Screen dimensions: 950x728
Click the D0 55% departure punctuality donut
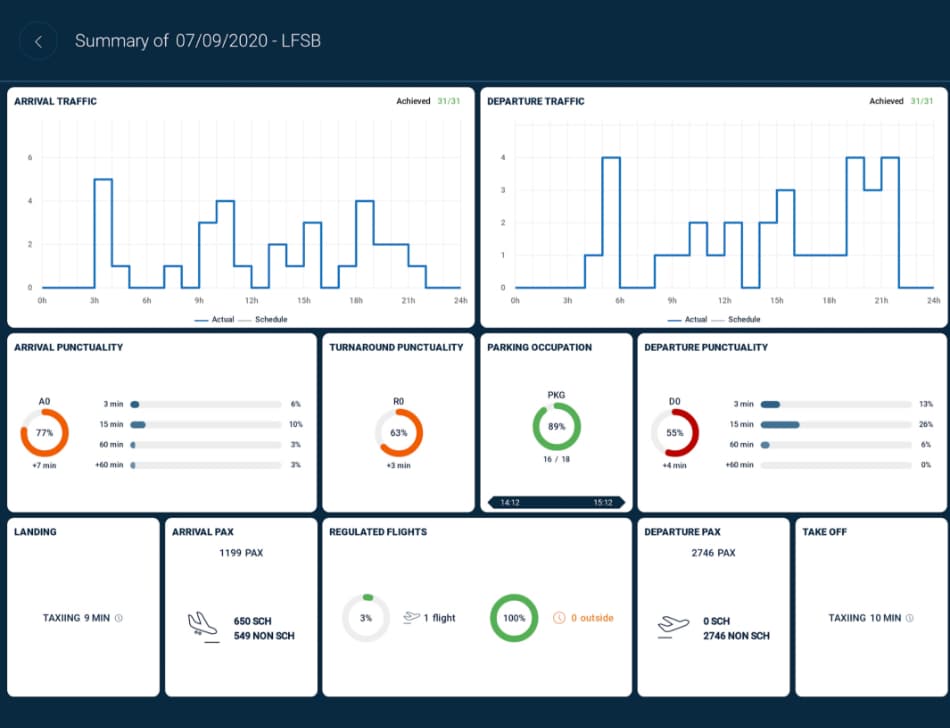click(674, 432)
